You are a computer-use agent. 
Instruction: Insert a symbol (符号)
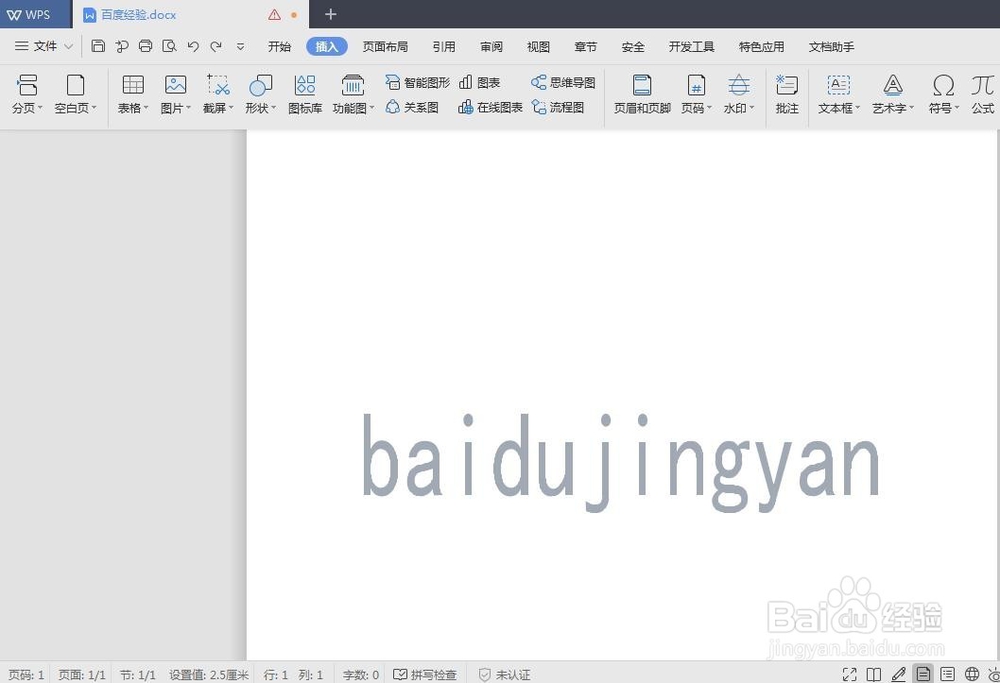943,94
